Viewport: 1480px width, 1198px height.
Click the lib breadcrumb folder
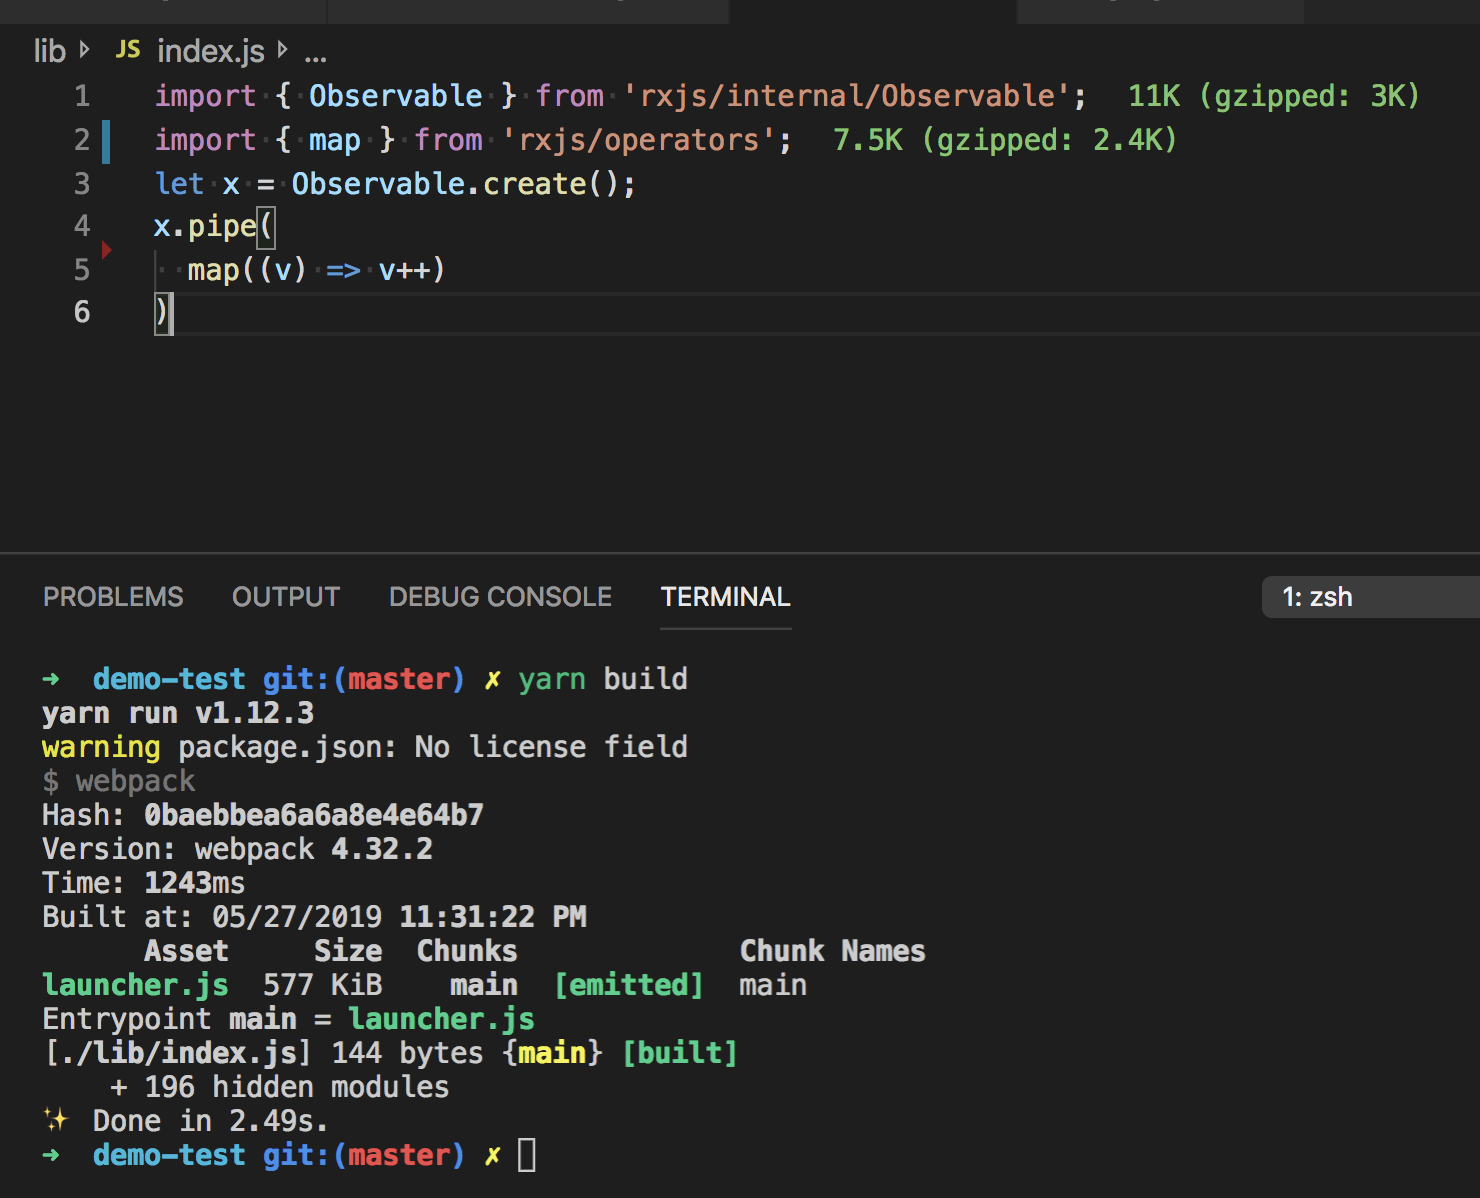[49, 50]
